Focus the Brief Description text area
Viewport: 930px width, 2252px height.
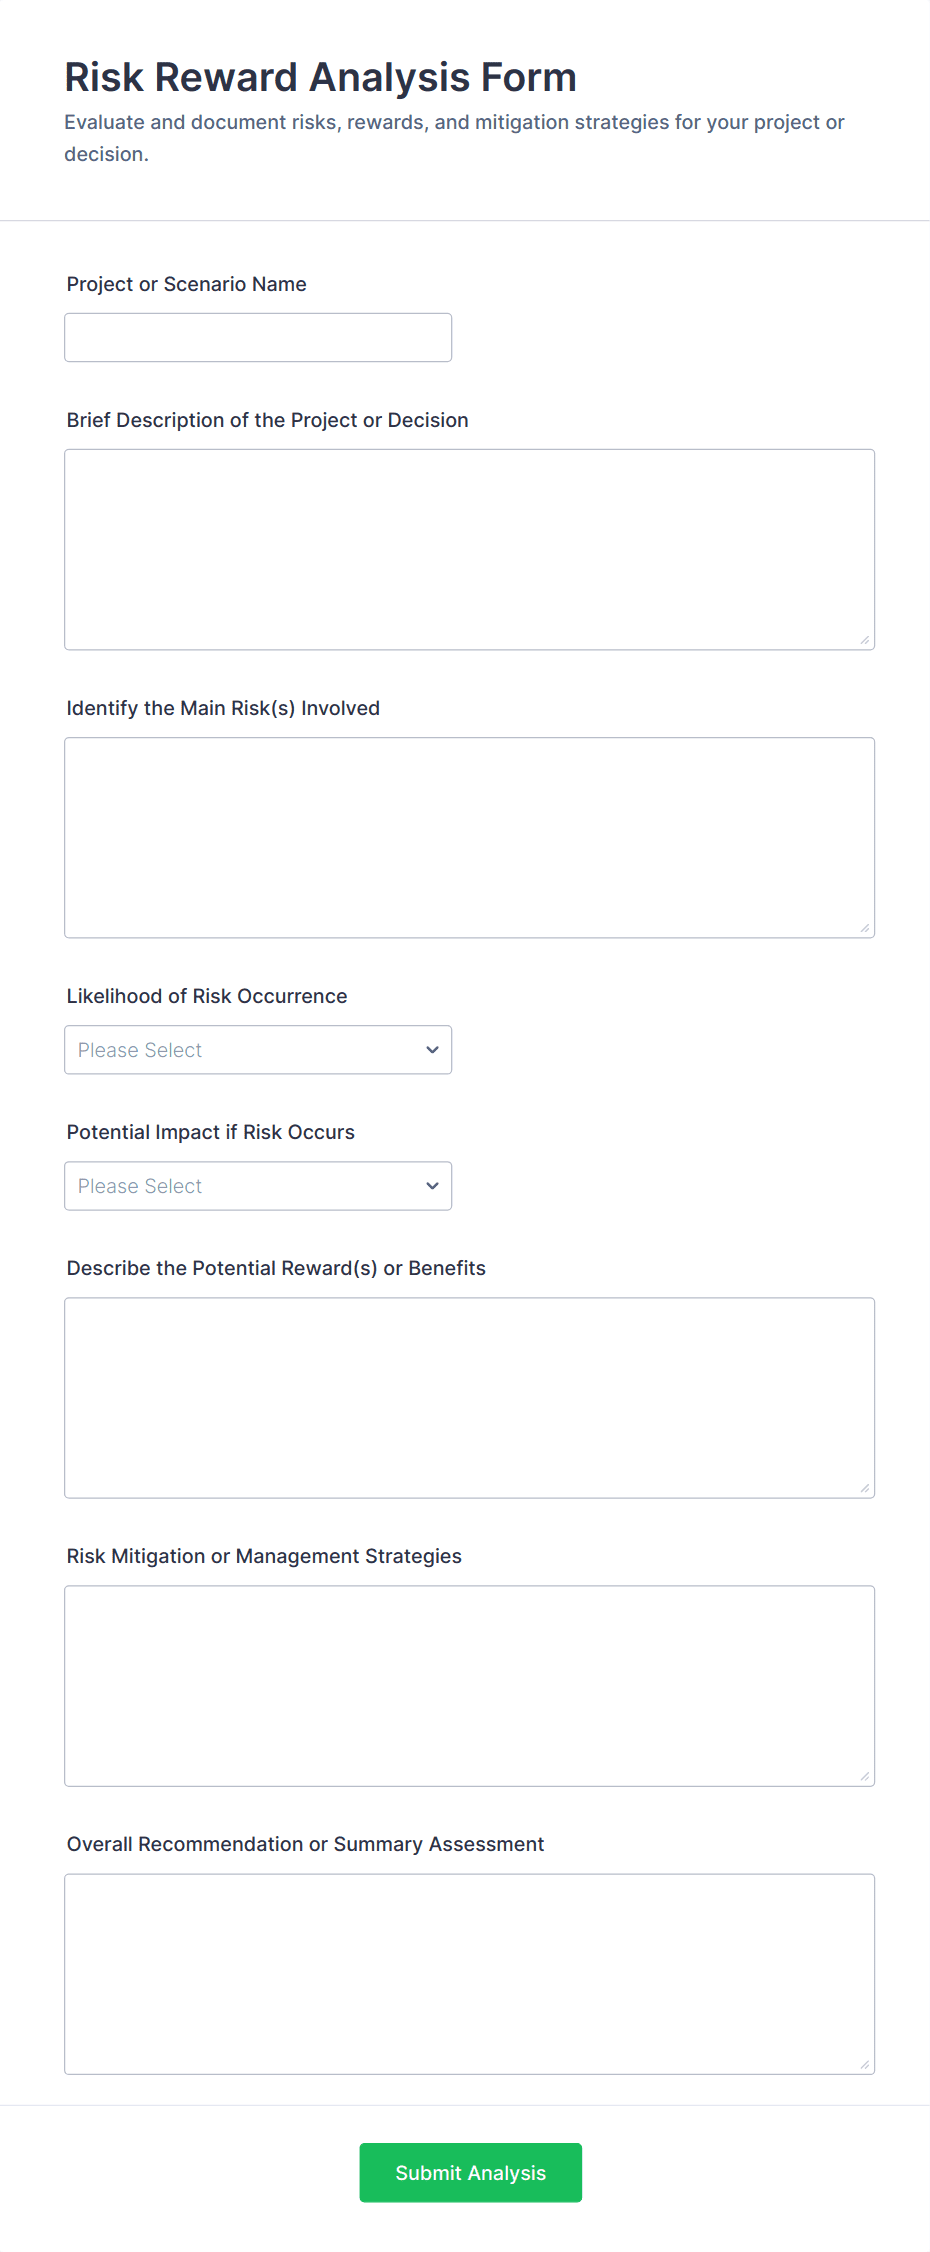click(x=469, y=549)
